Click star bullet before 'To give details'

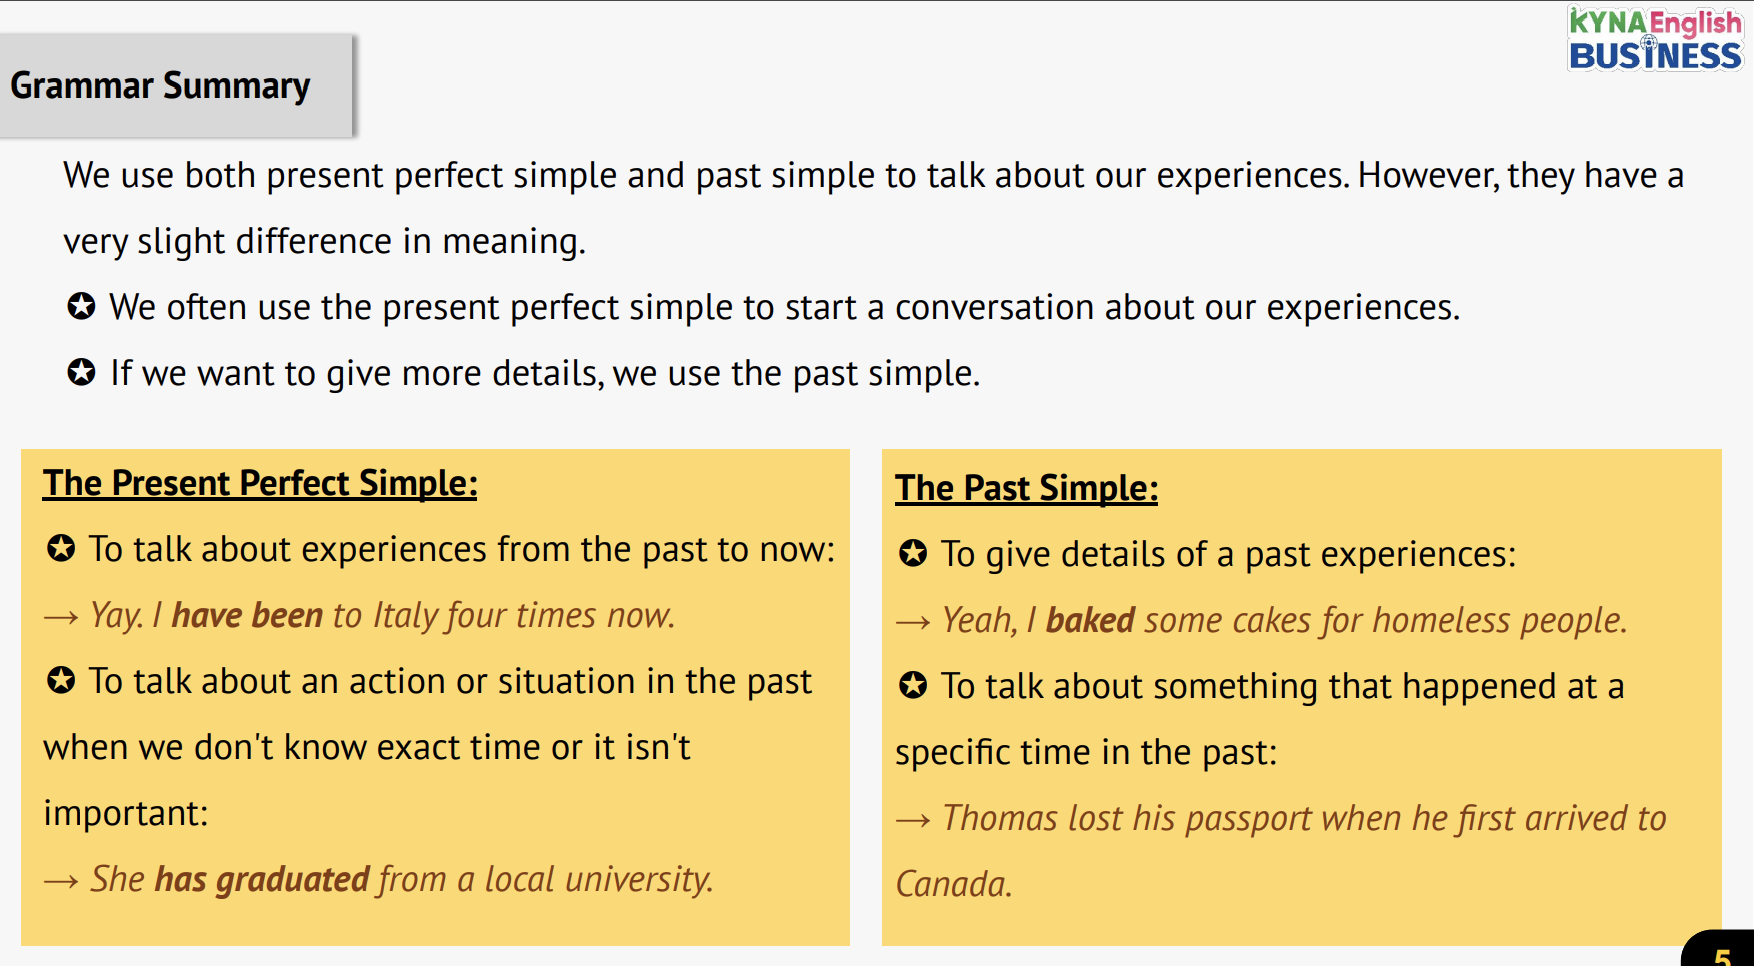tap(913, 553)
